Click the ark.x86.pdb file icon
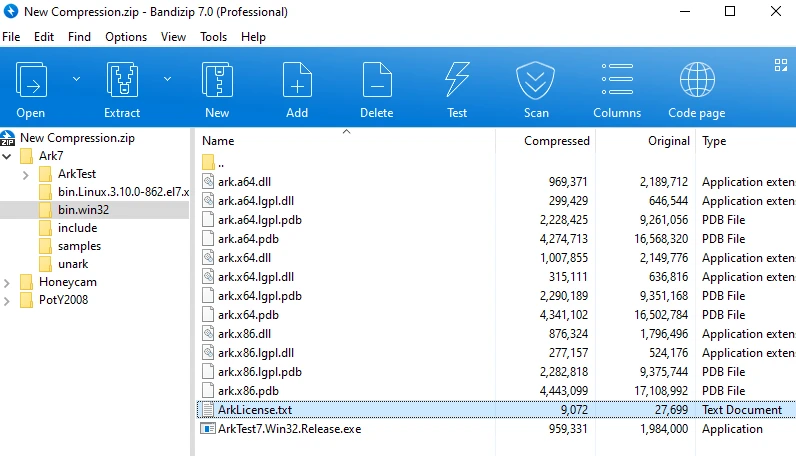Screen dimensions: 796x456 tap(208, 390)
